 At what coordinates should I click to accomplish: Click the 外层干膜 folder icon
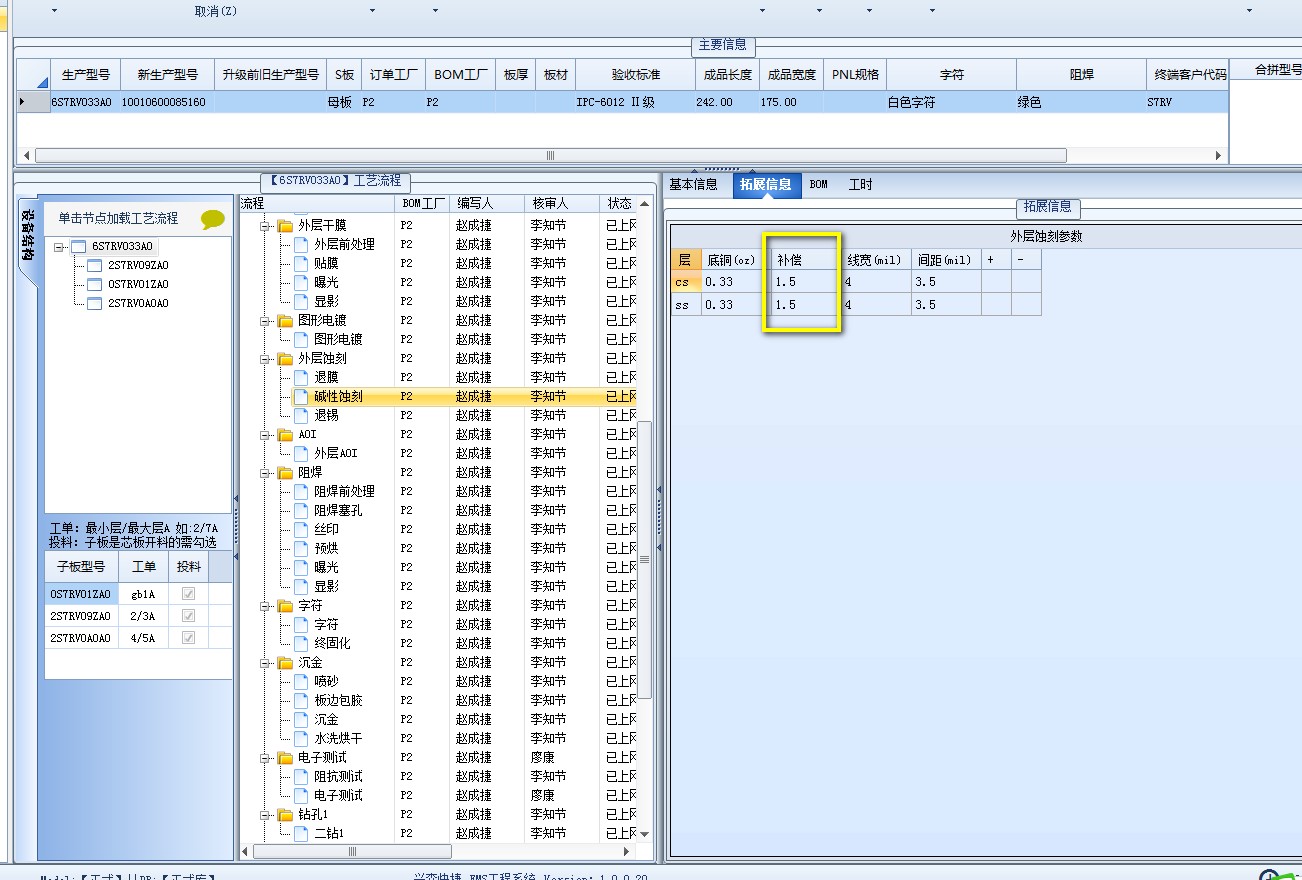(x=285, y=225)
